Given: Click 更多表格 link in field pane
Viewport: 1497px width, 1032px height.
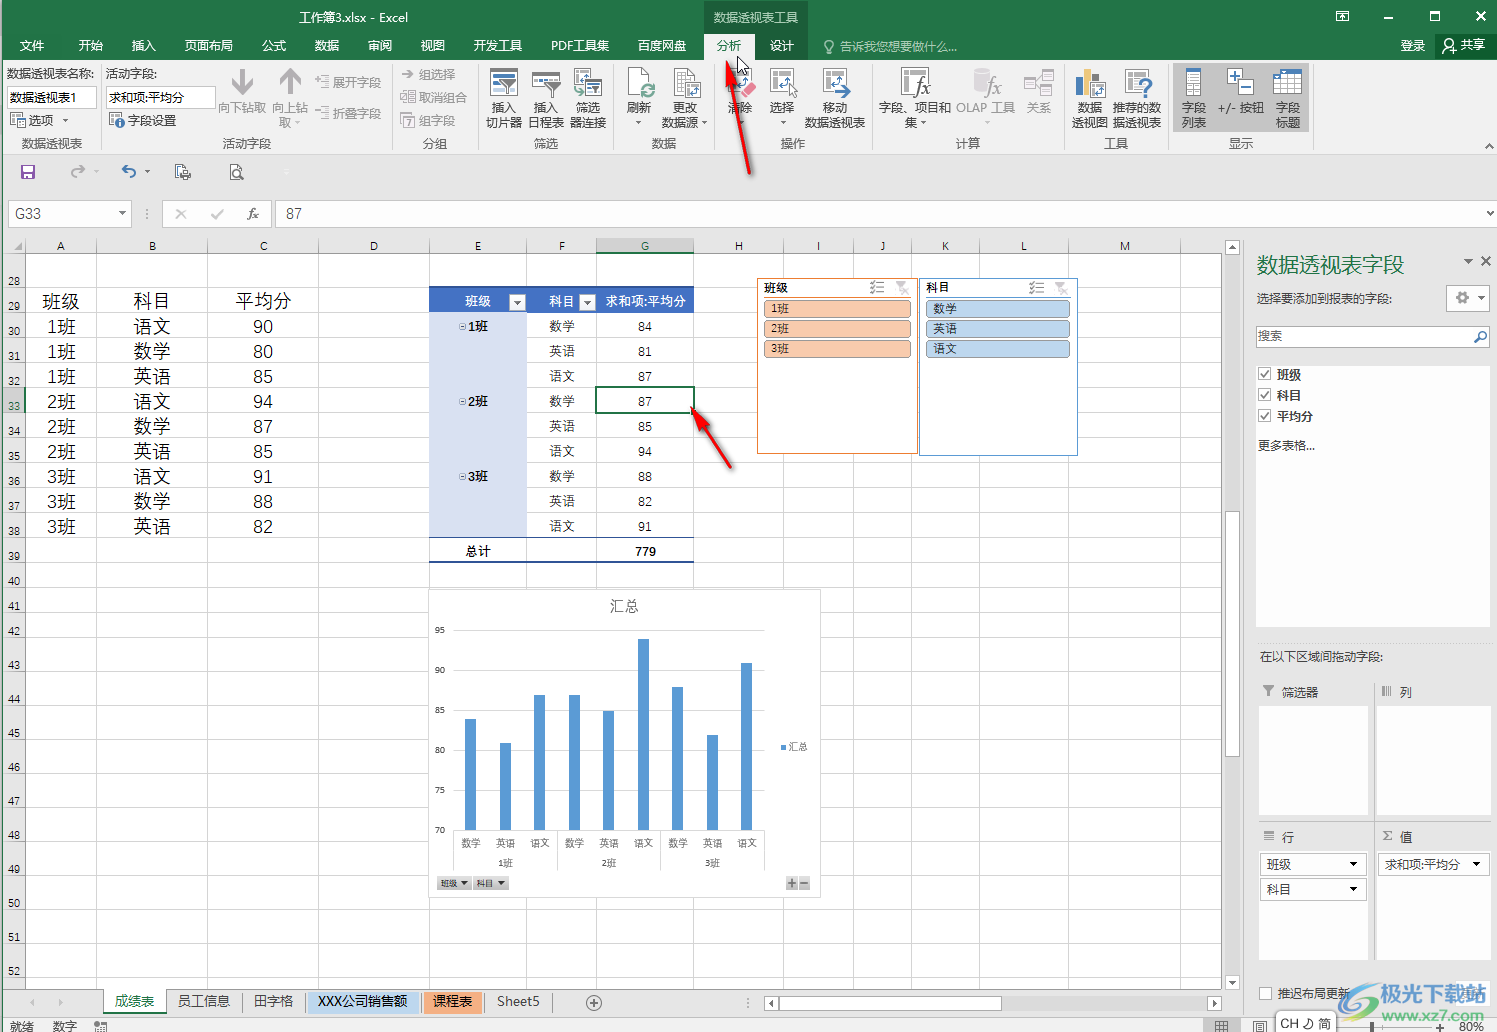Looking at the screenshot, I should [x=1286, y=445].
